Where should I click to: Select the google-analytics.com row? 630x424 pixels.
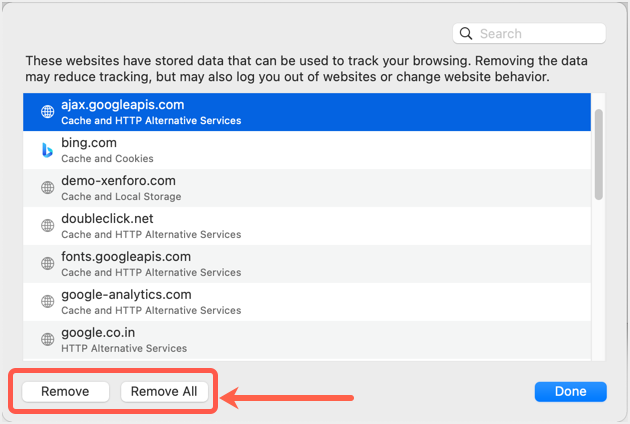(307, 302)
